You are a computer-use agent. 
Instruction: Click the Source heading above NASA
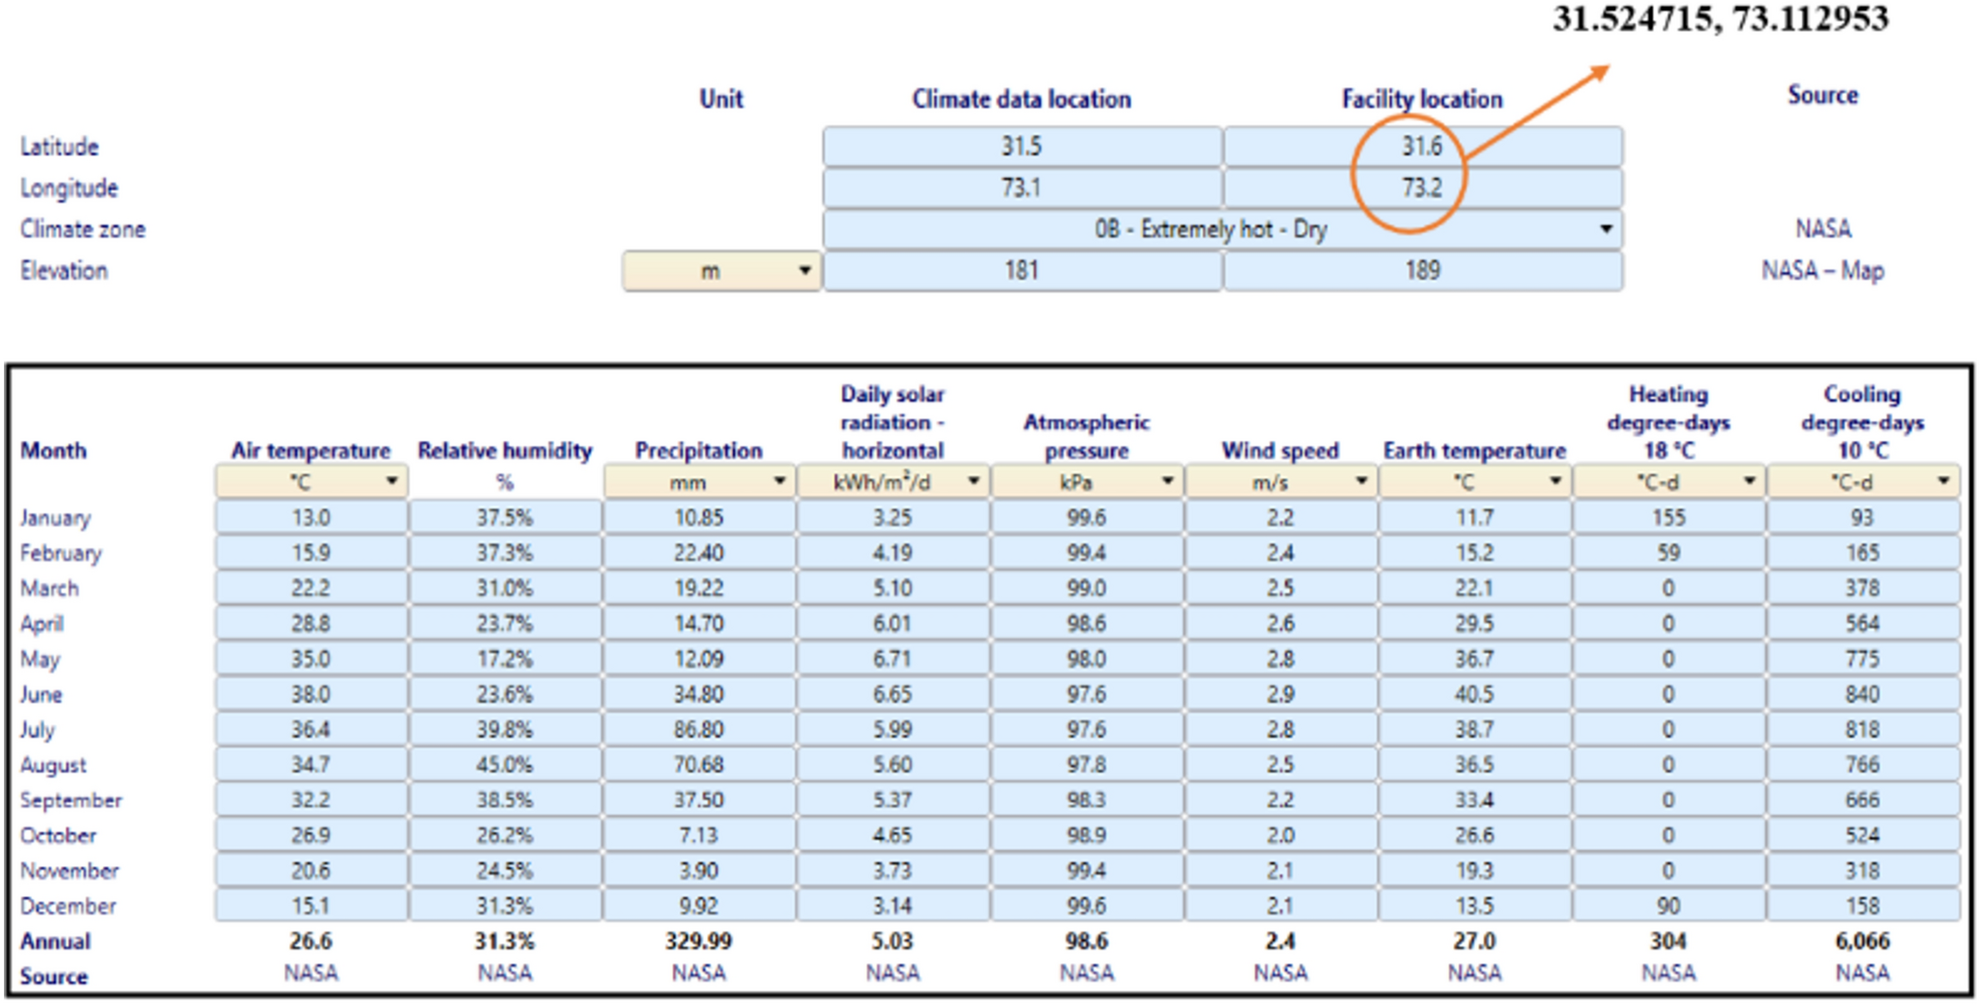point(1823,95)
